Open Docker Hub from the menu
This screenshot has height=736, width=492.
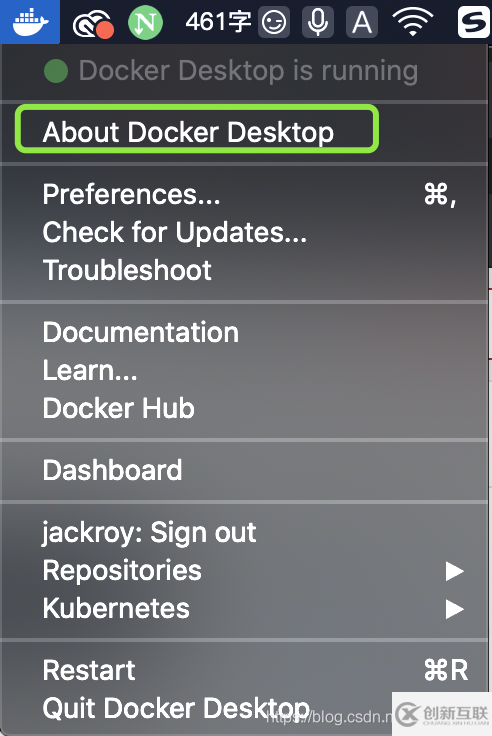coord(244,408)
